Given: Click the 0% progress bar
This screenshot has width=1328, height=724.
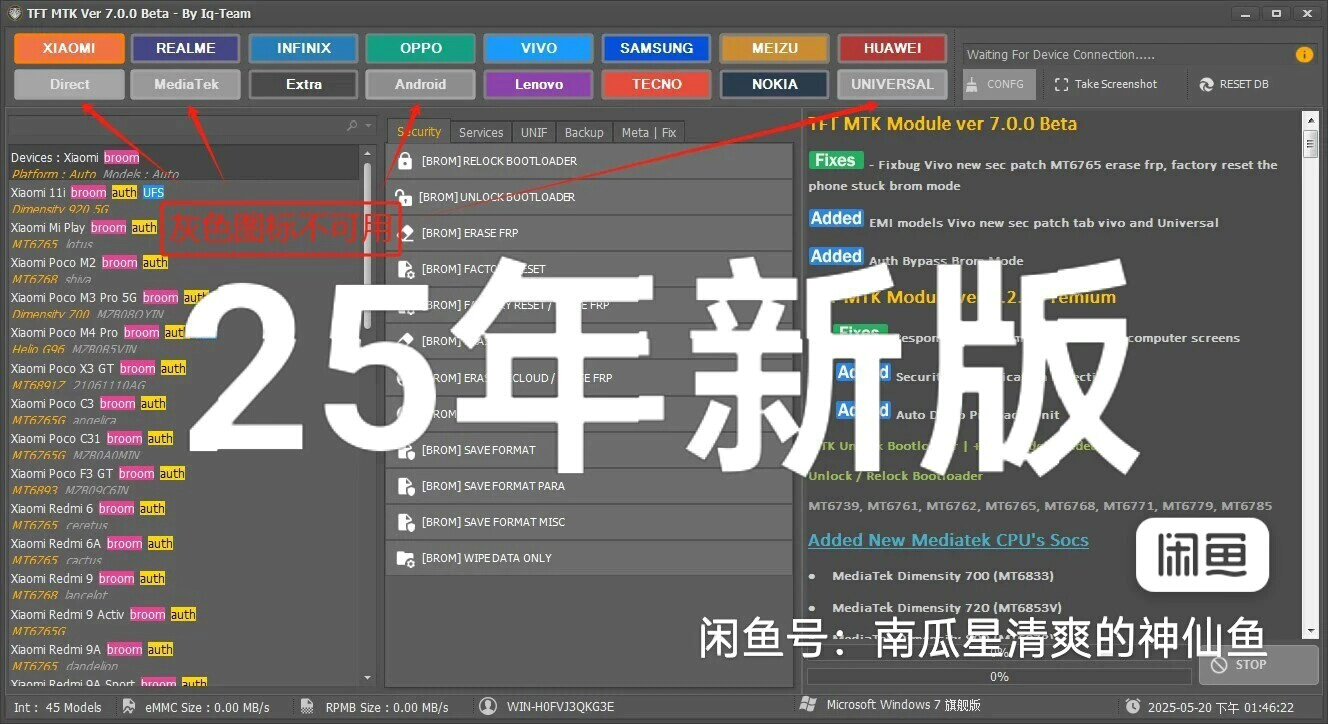Looking at the screenshot, I should 998,676.
